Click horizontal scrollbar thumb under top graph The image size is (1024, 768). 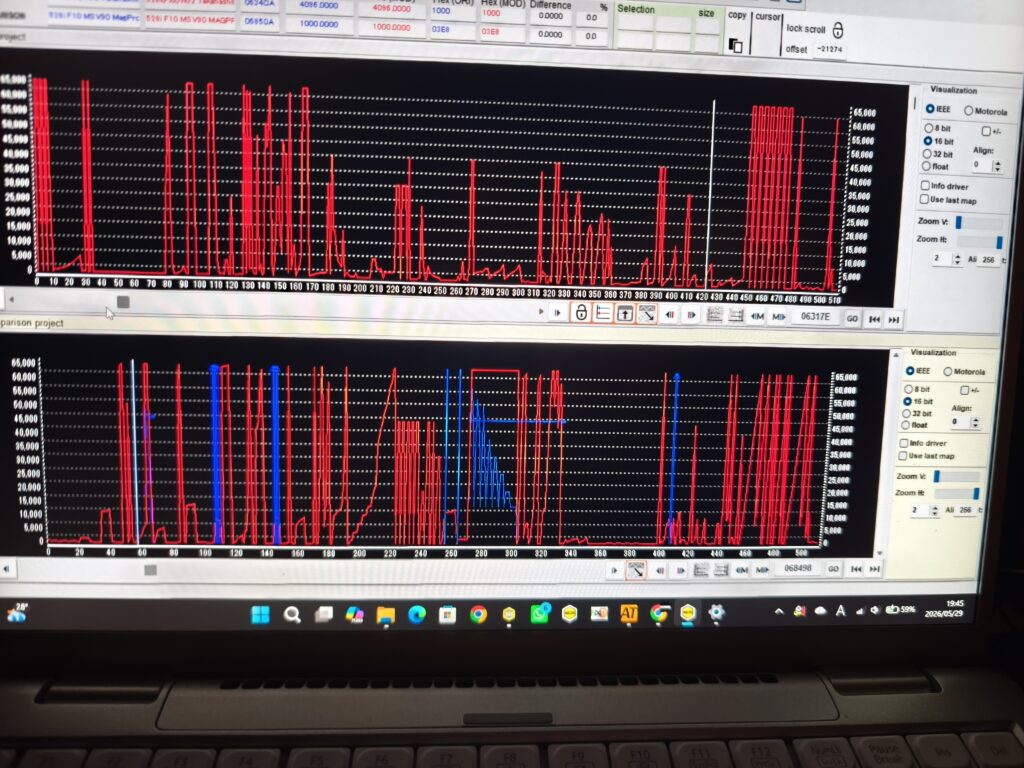coord(123,302)
